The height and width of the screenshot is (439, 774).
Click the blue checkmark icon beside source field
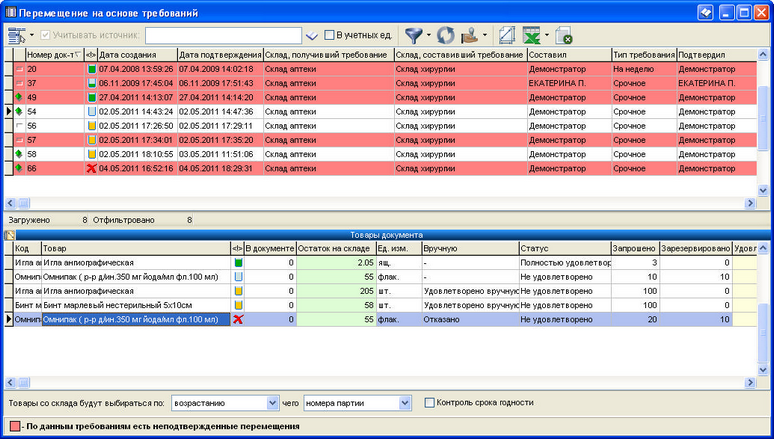311,36
